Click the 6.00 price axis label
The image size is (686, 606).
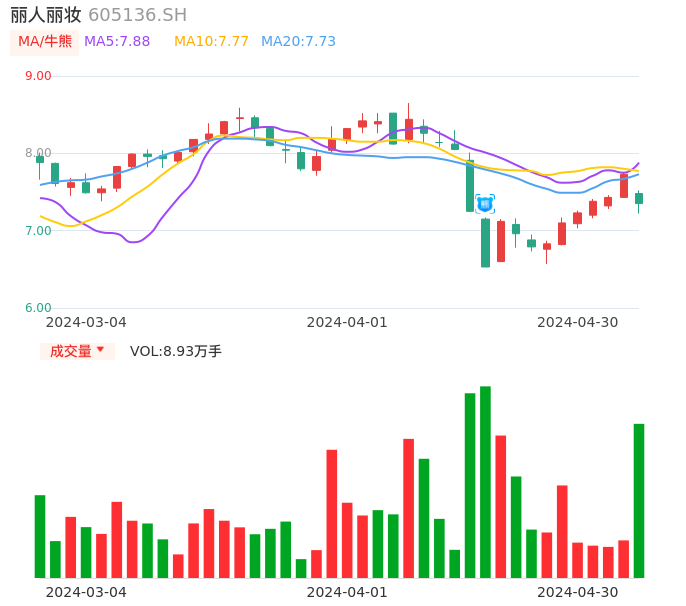[38, 308]
